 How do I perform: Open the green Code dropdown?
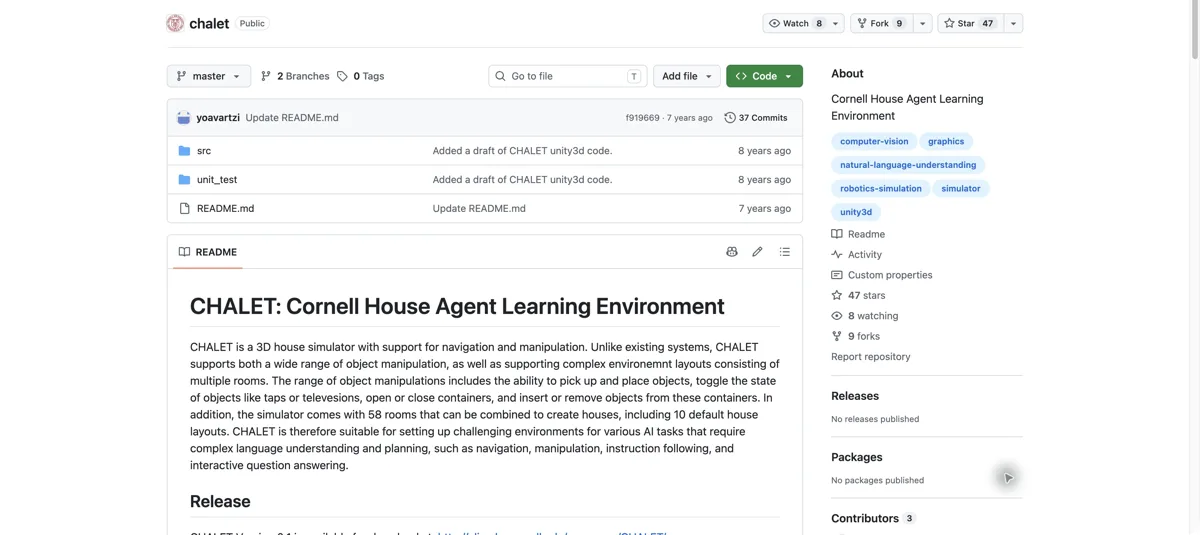(x=764, y=76)
